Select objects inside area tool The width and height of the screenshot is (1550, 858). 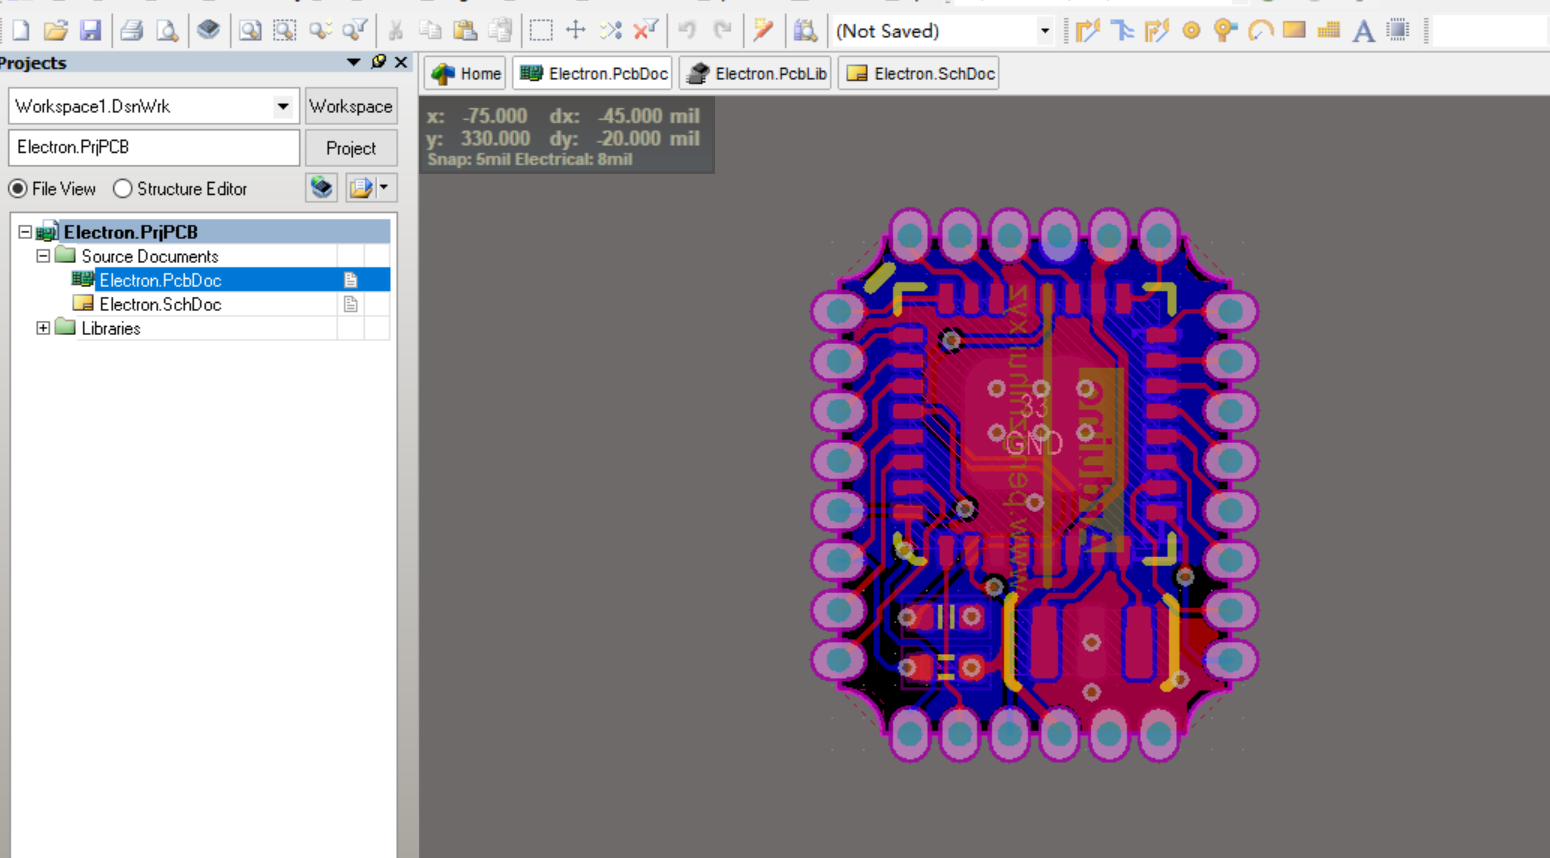click(x=541, y=31)
